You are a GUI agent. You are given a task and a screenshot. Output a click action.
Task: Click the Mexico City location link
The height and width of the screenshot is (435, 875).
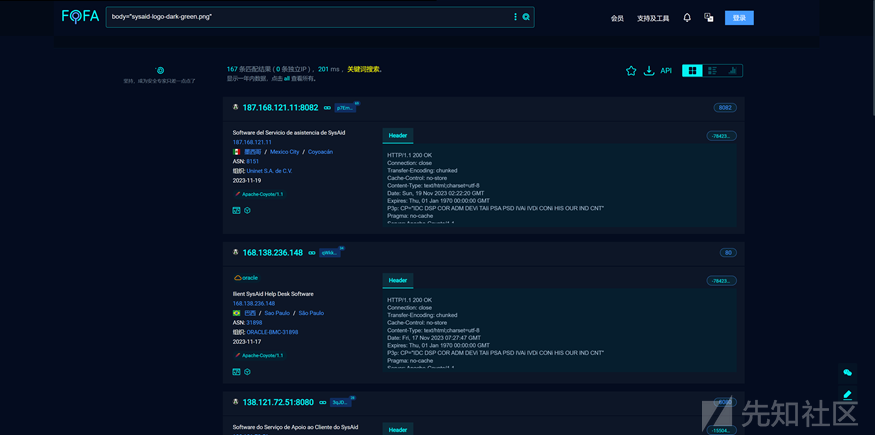tap(284, 152)
